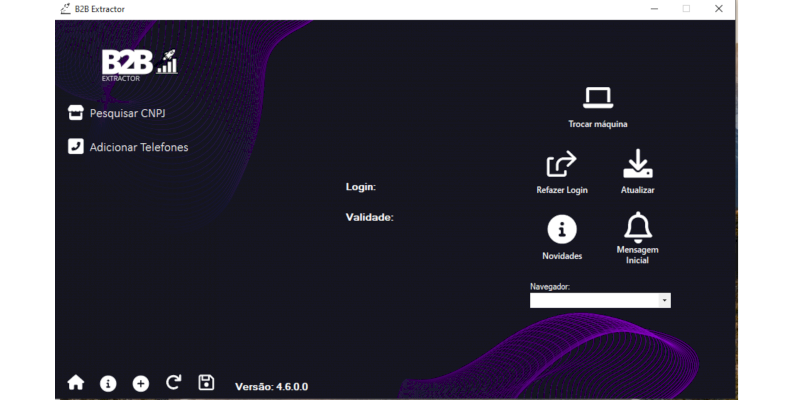800x400 pixels.
Task: Open the Mensagem Inicial label
Action: coord(638,255)
